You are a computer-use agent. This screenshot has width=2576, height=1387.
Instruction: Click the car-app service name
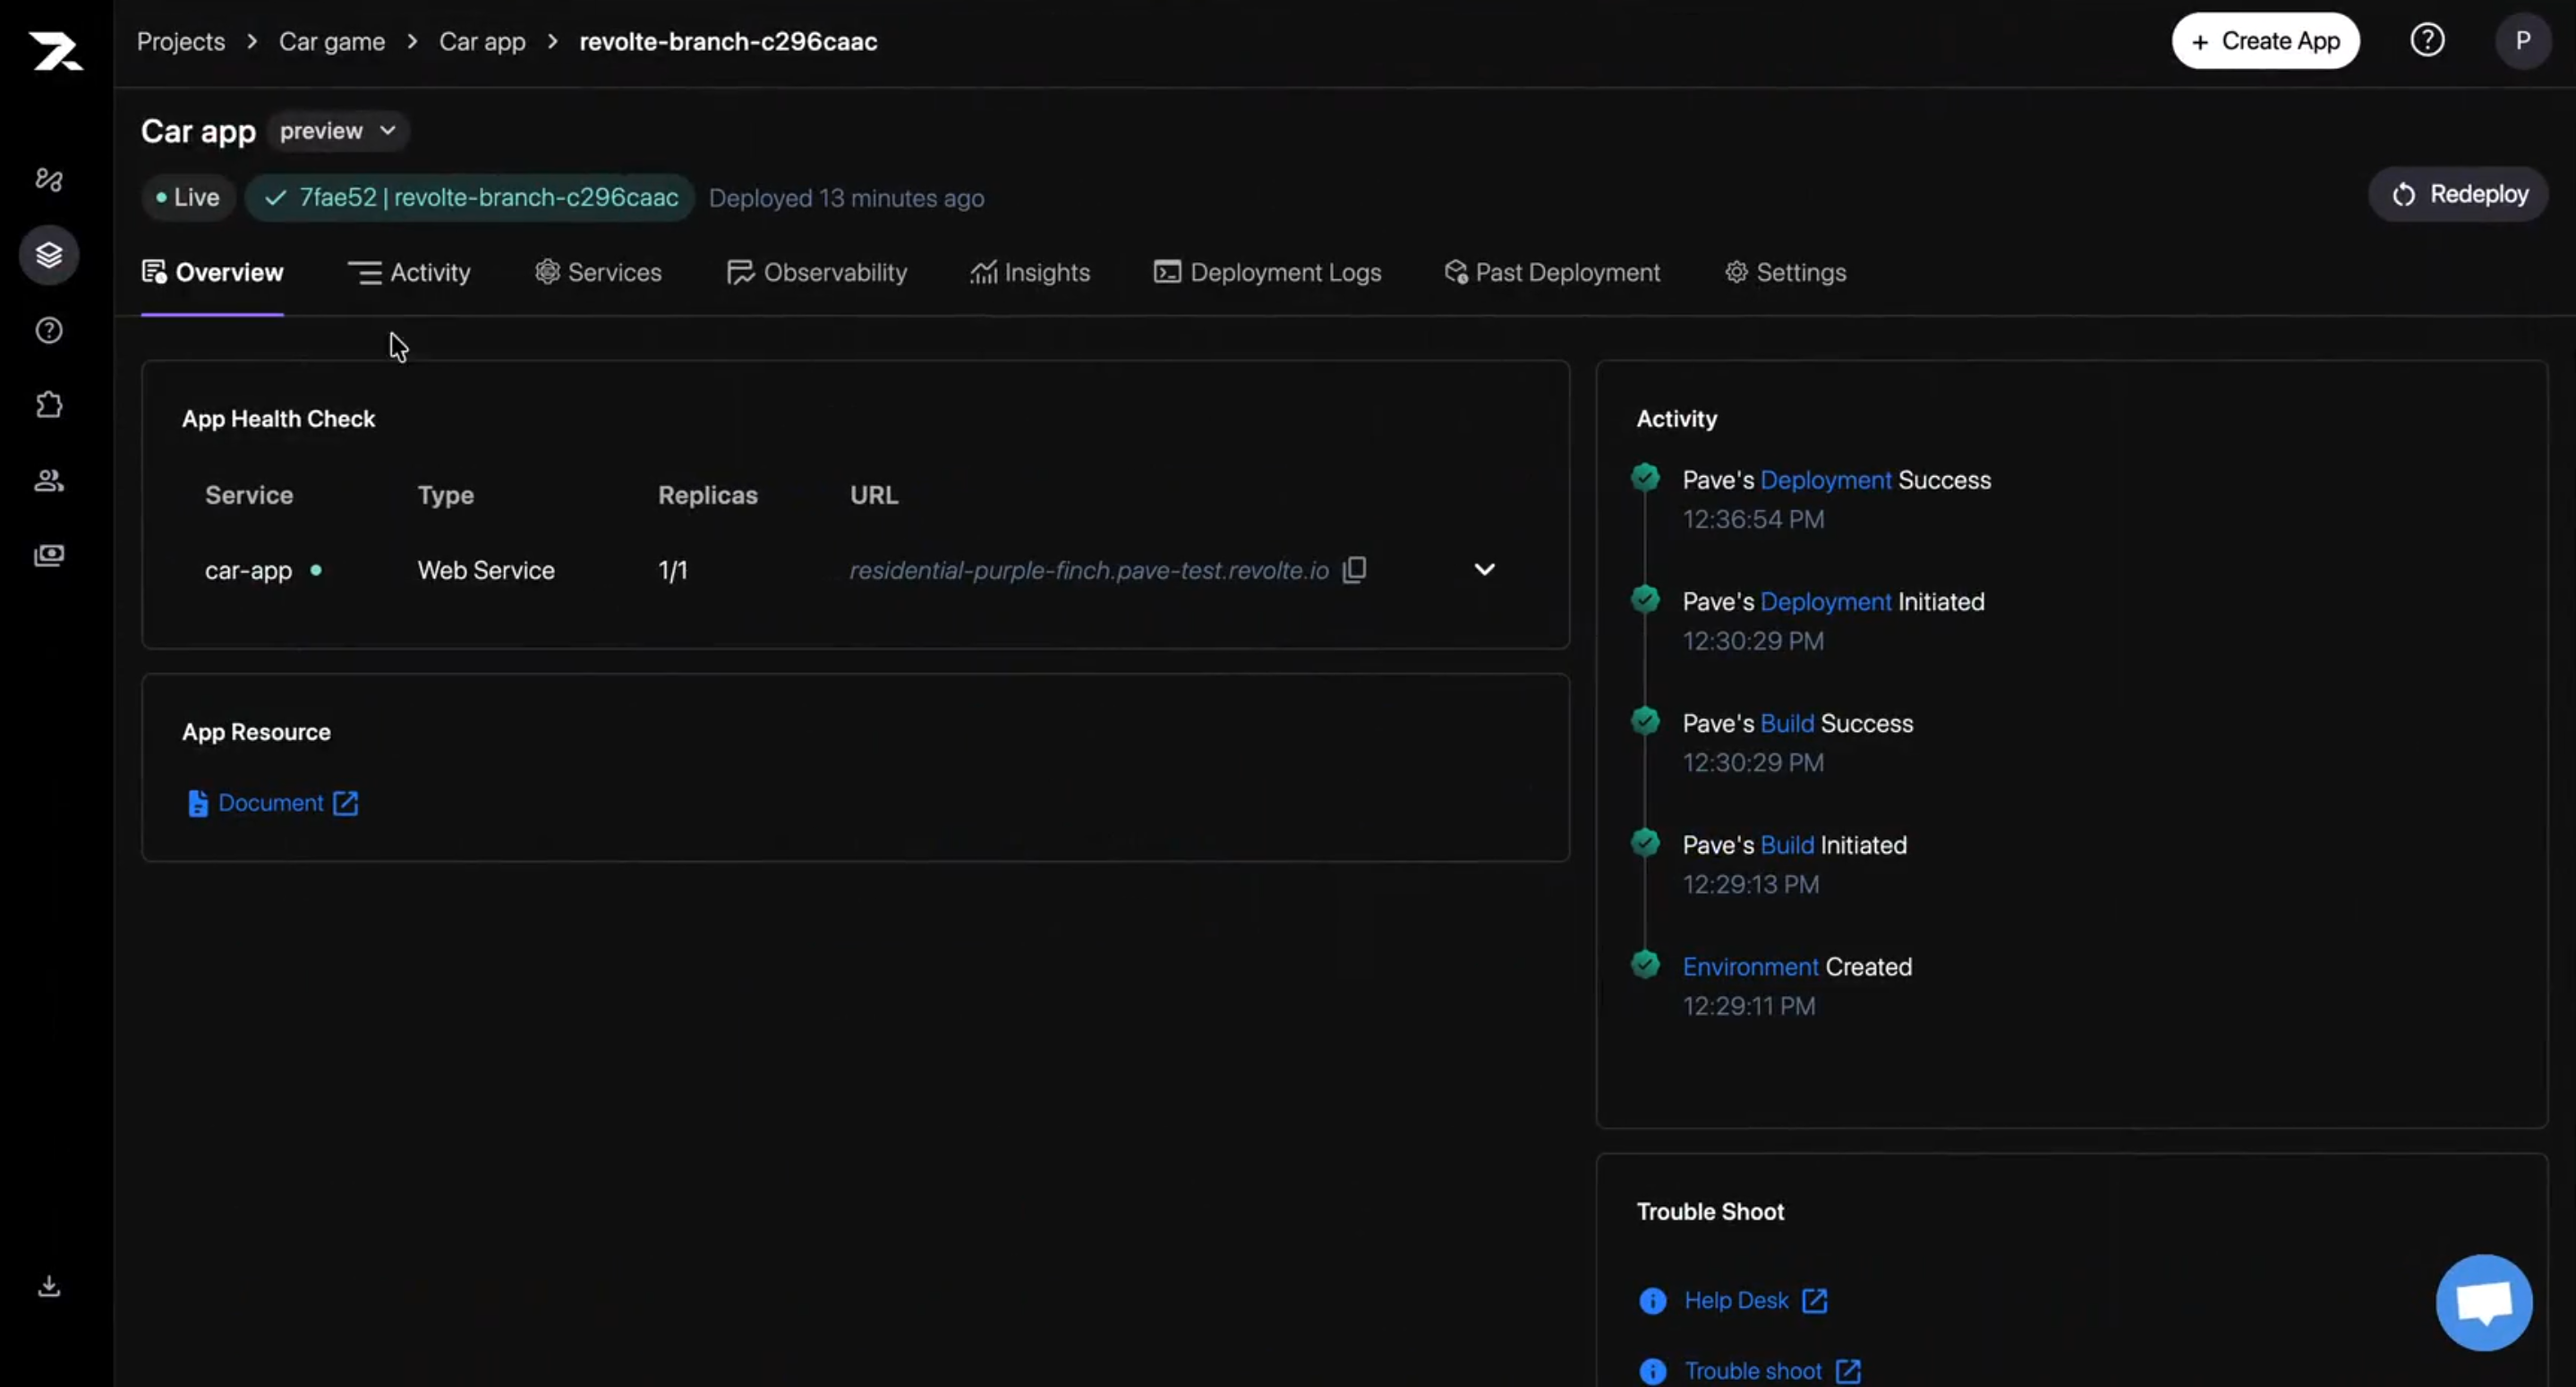click(248, 570)
